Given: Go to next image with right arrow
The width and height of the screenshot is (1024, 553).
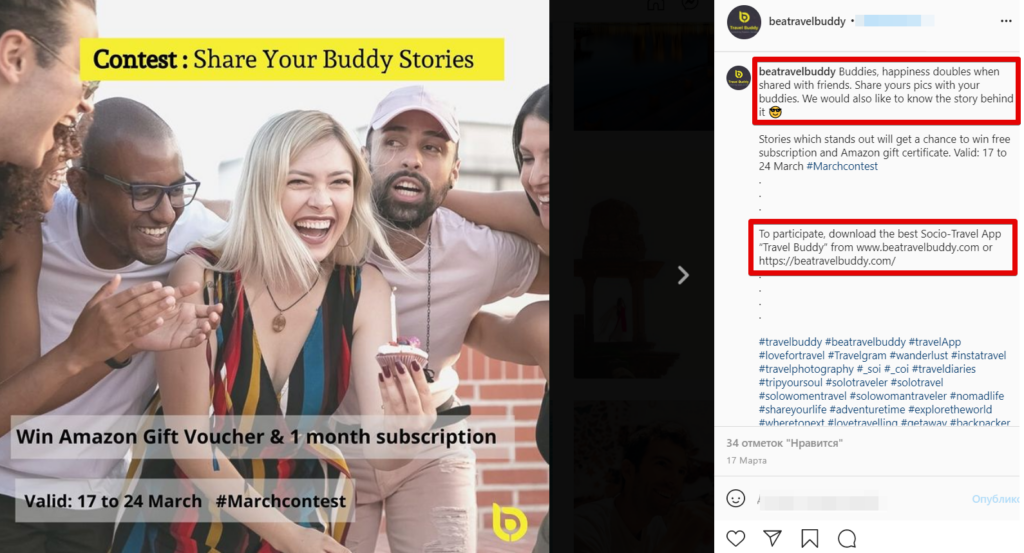Looking at the screenshot, I should coord(683,275).
